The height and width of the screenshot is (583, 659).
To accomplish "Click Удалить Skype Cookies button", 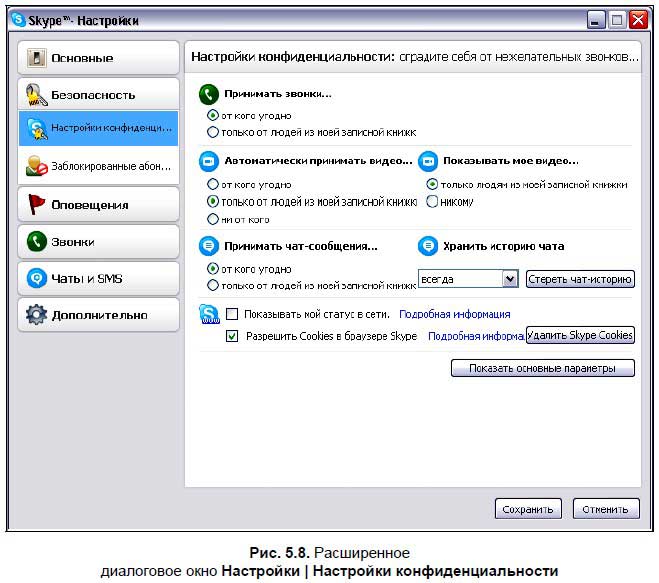I will coord(580,336).
